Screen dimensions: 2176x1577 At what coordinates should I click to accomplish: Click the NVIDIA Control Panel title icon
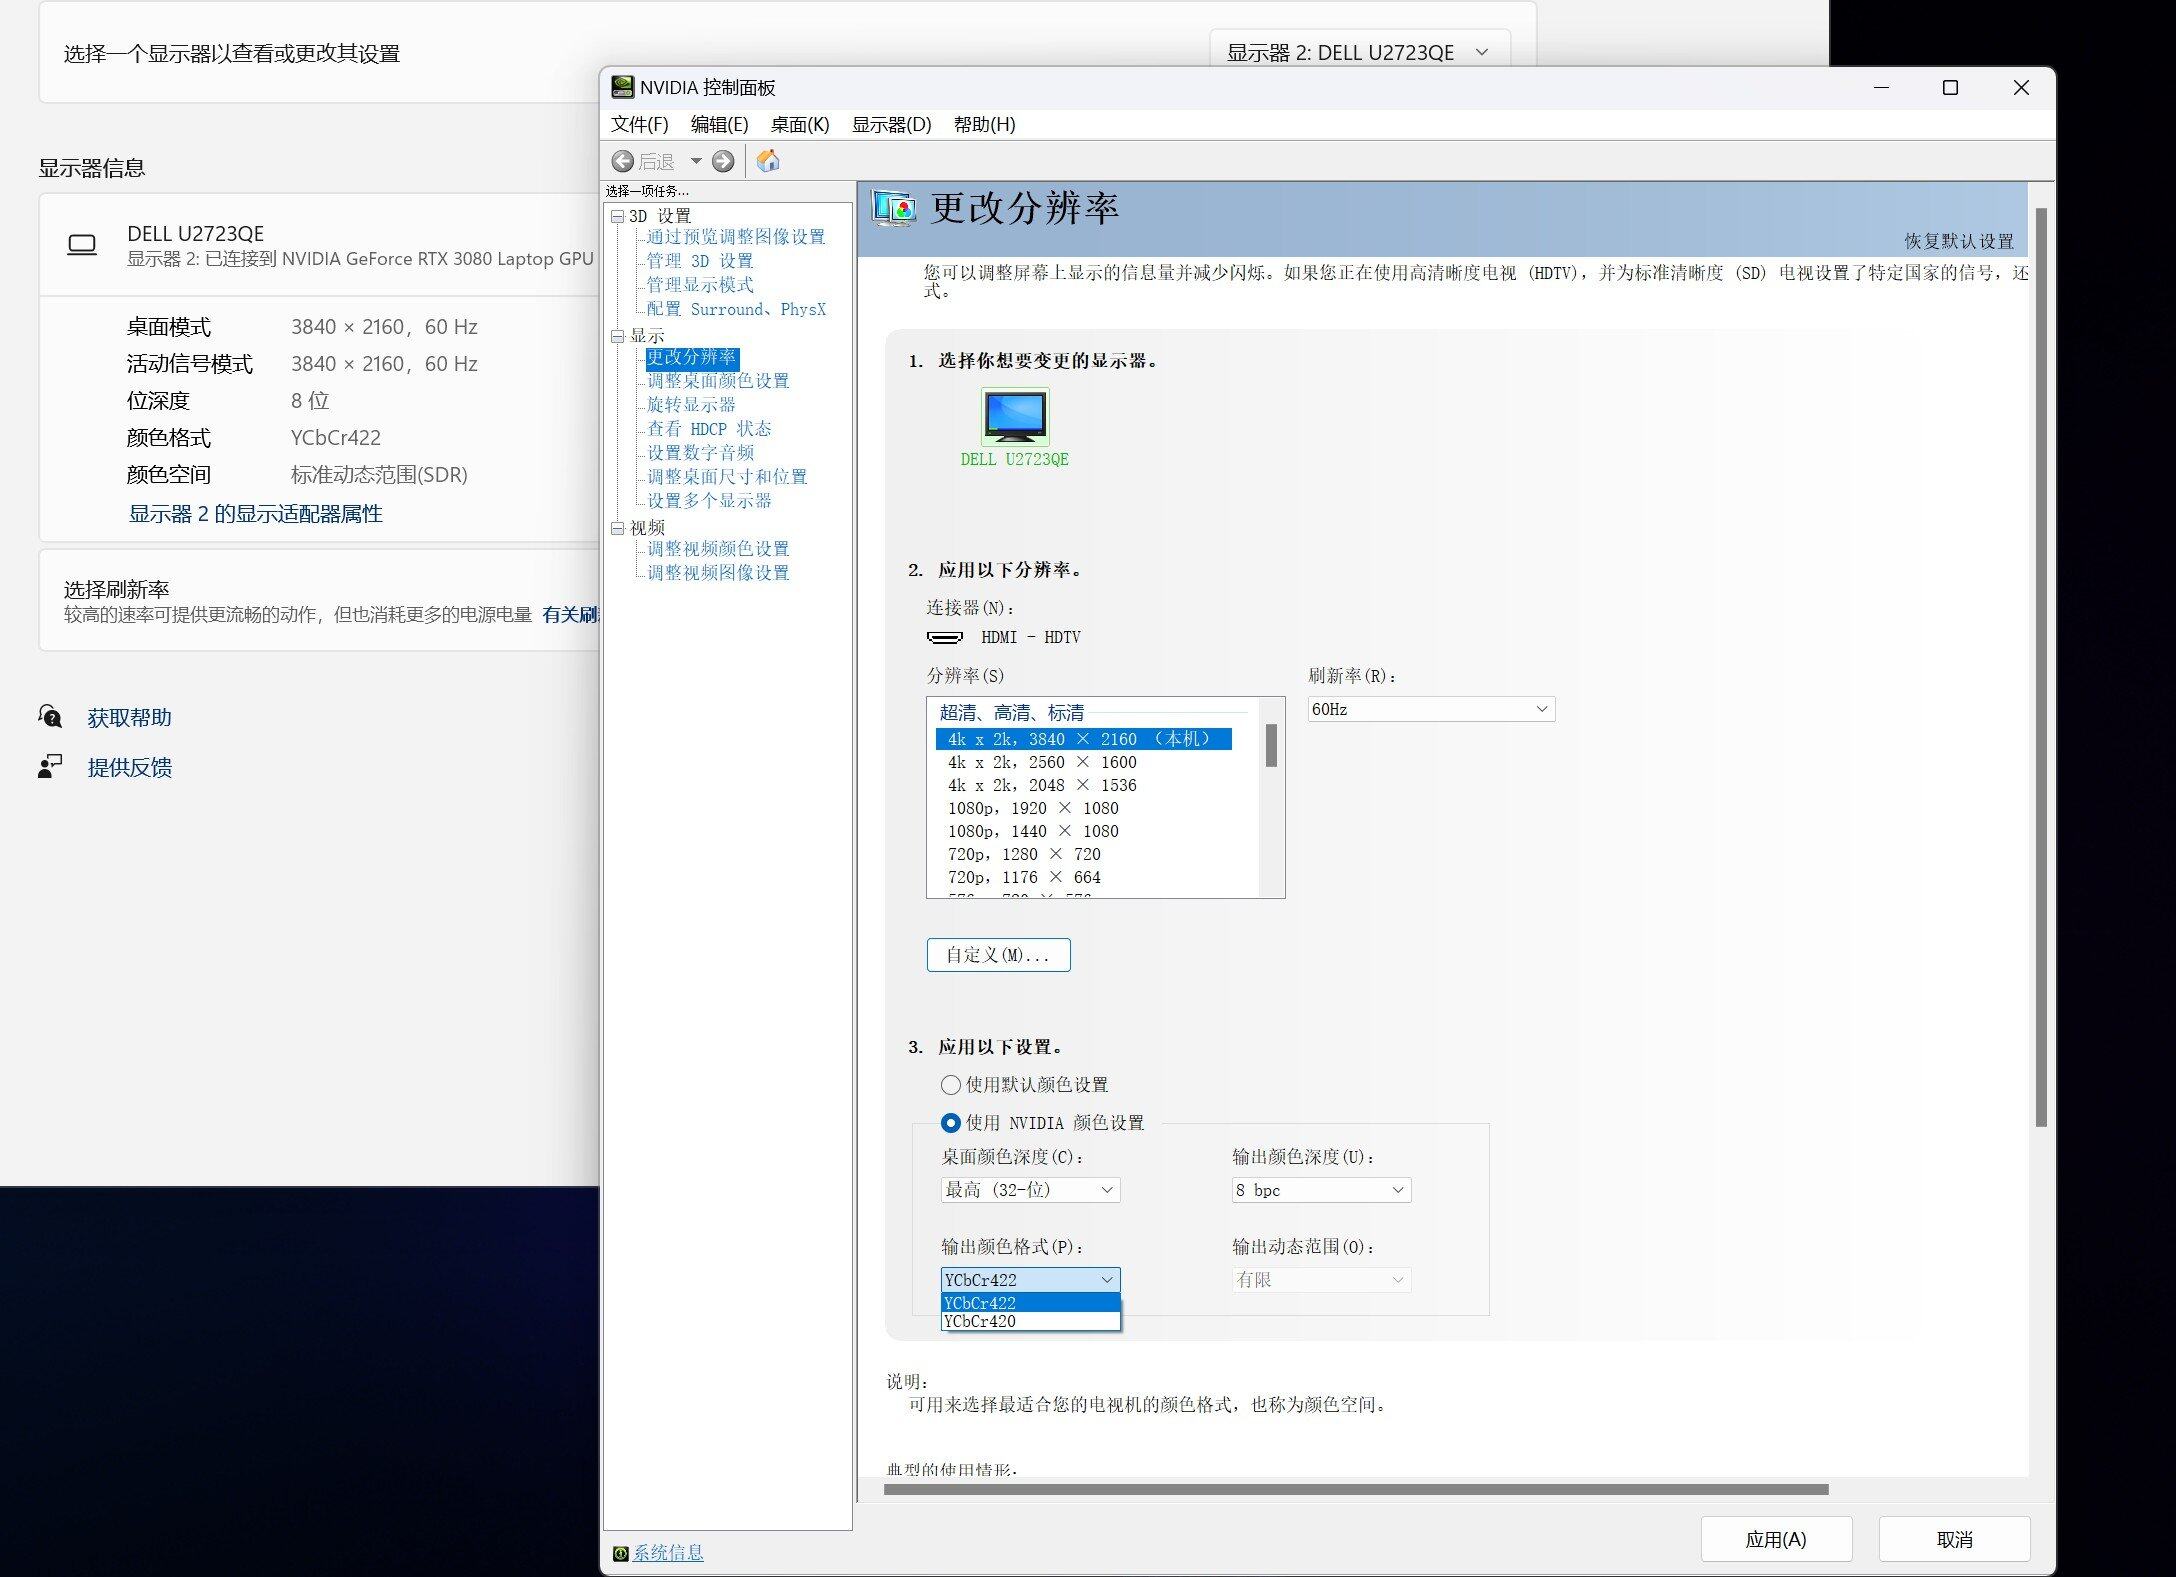622,87
